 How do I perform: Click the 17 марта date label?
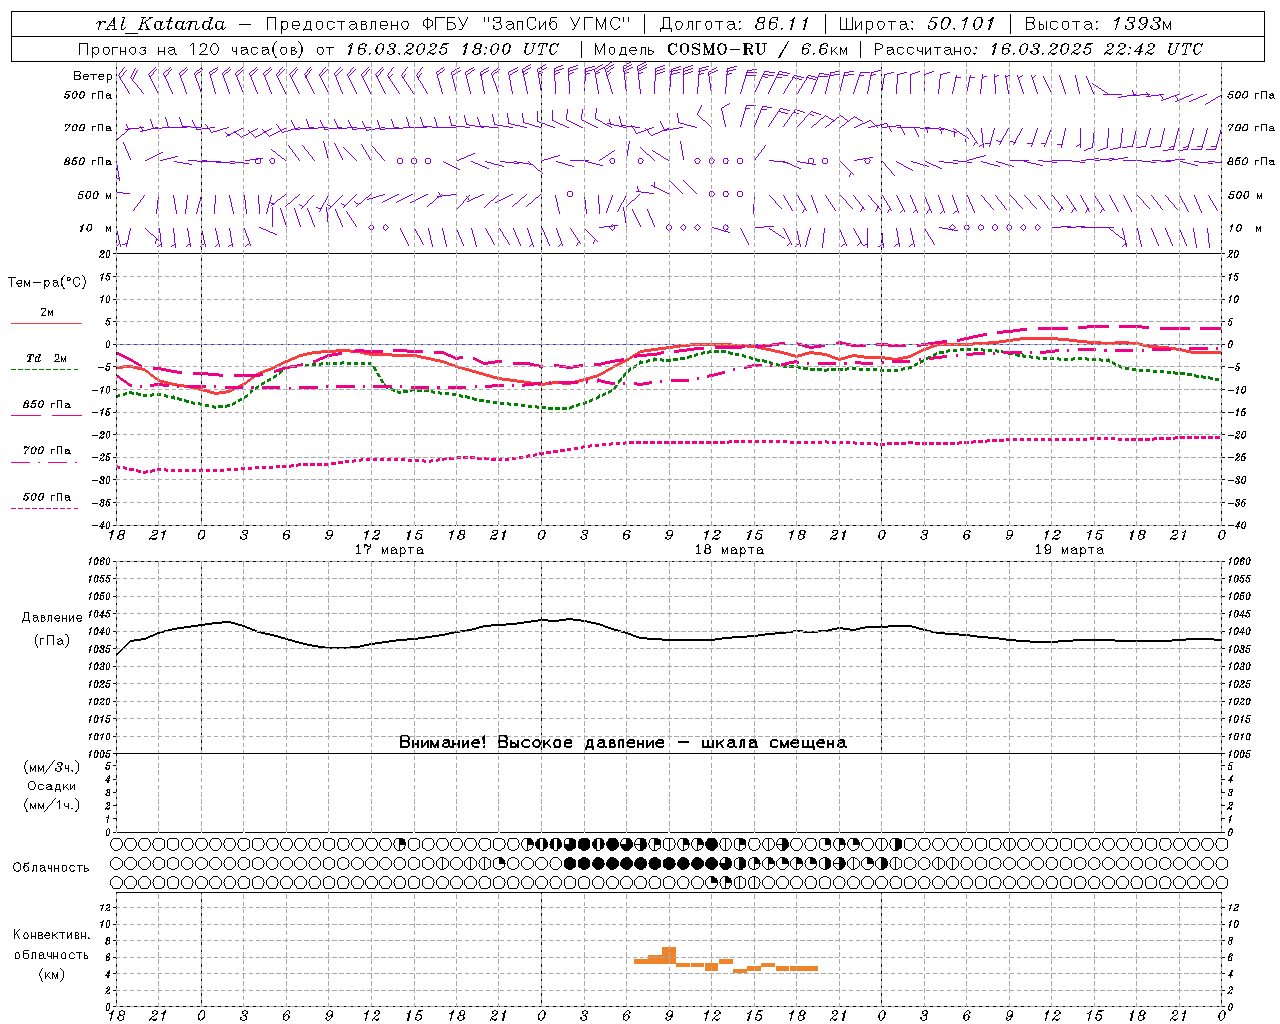[x=389, y=550]
